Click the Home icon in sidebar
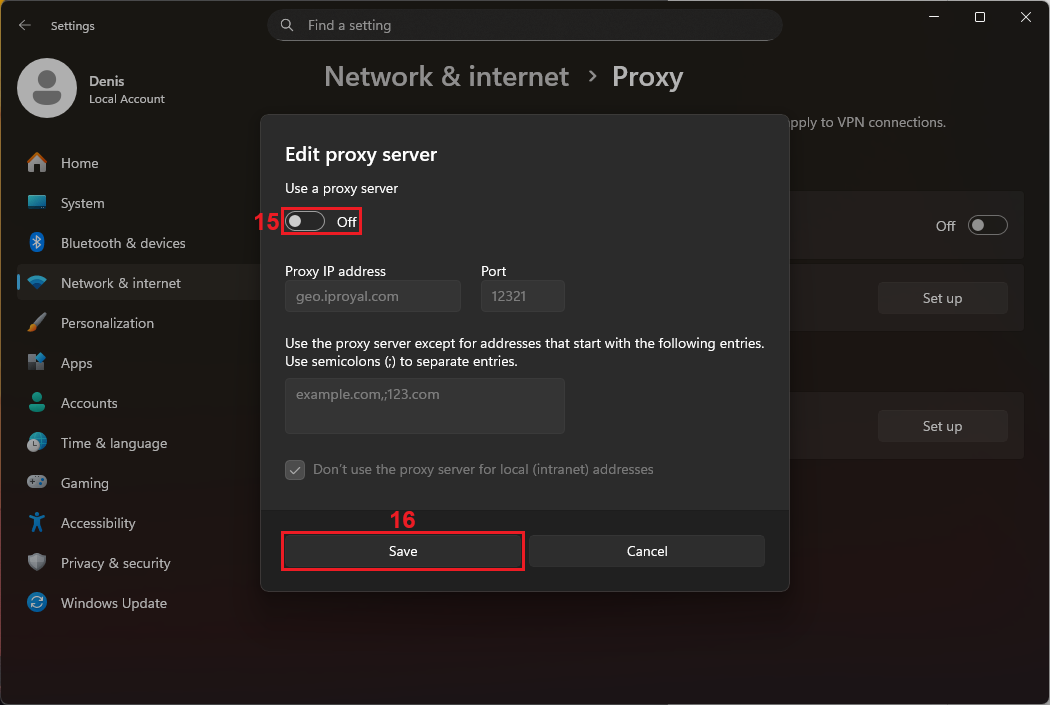Viewport: 1050px width, 705px height. (x=37, y=163)
